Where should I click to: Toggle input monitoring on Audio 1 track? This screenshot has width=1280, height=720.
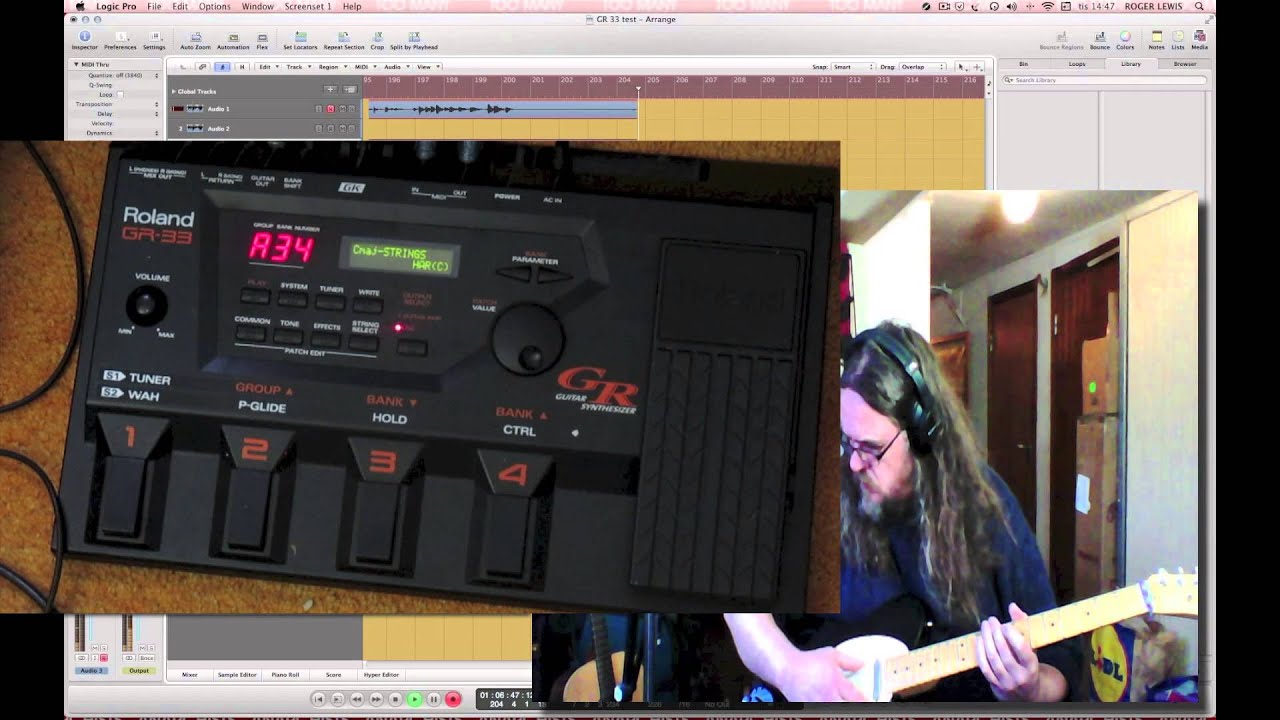pyautogui.click(x=319, y=109)
